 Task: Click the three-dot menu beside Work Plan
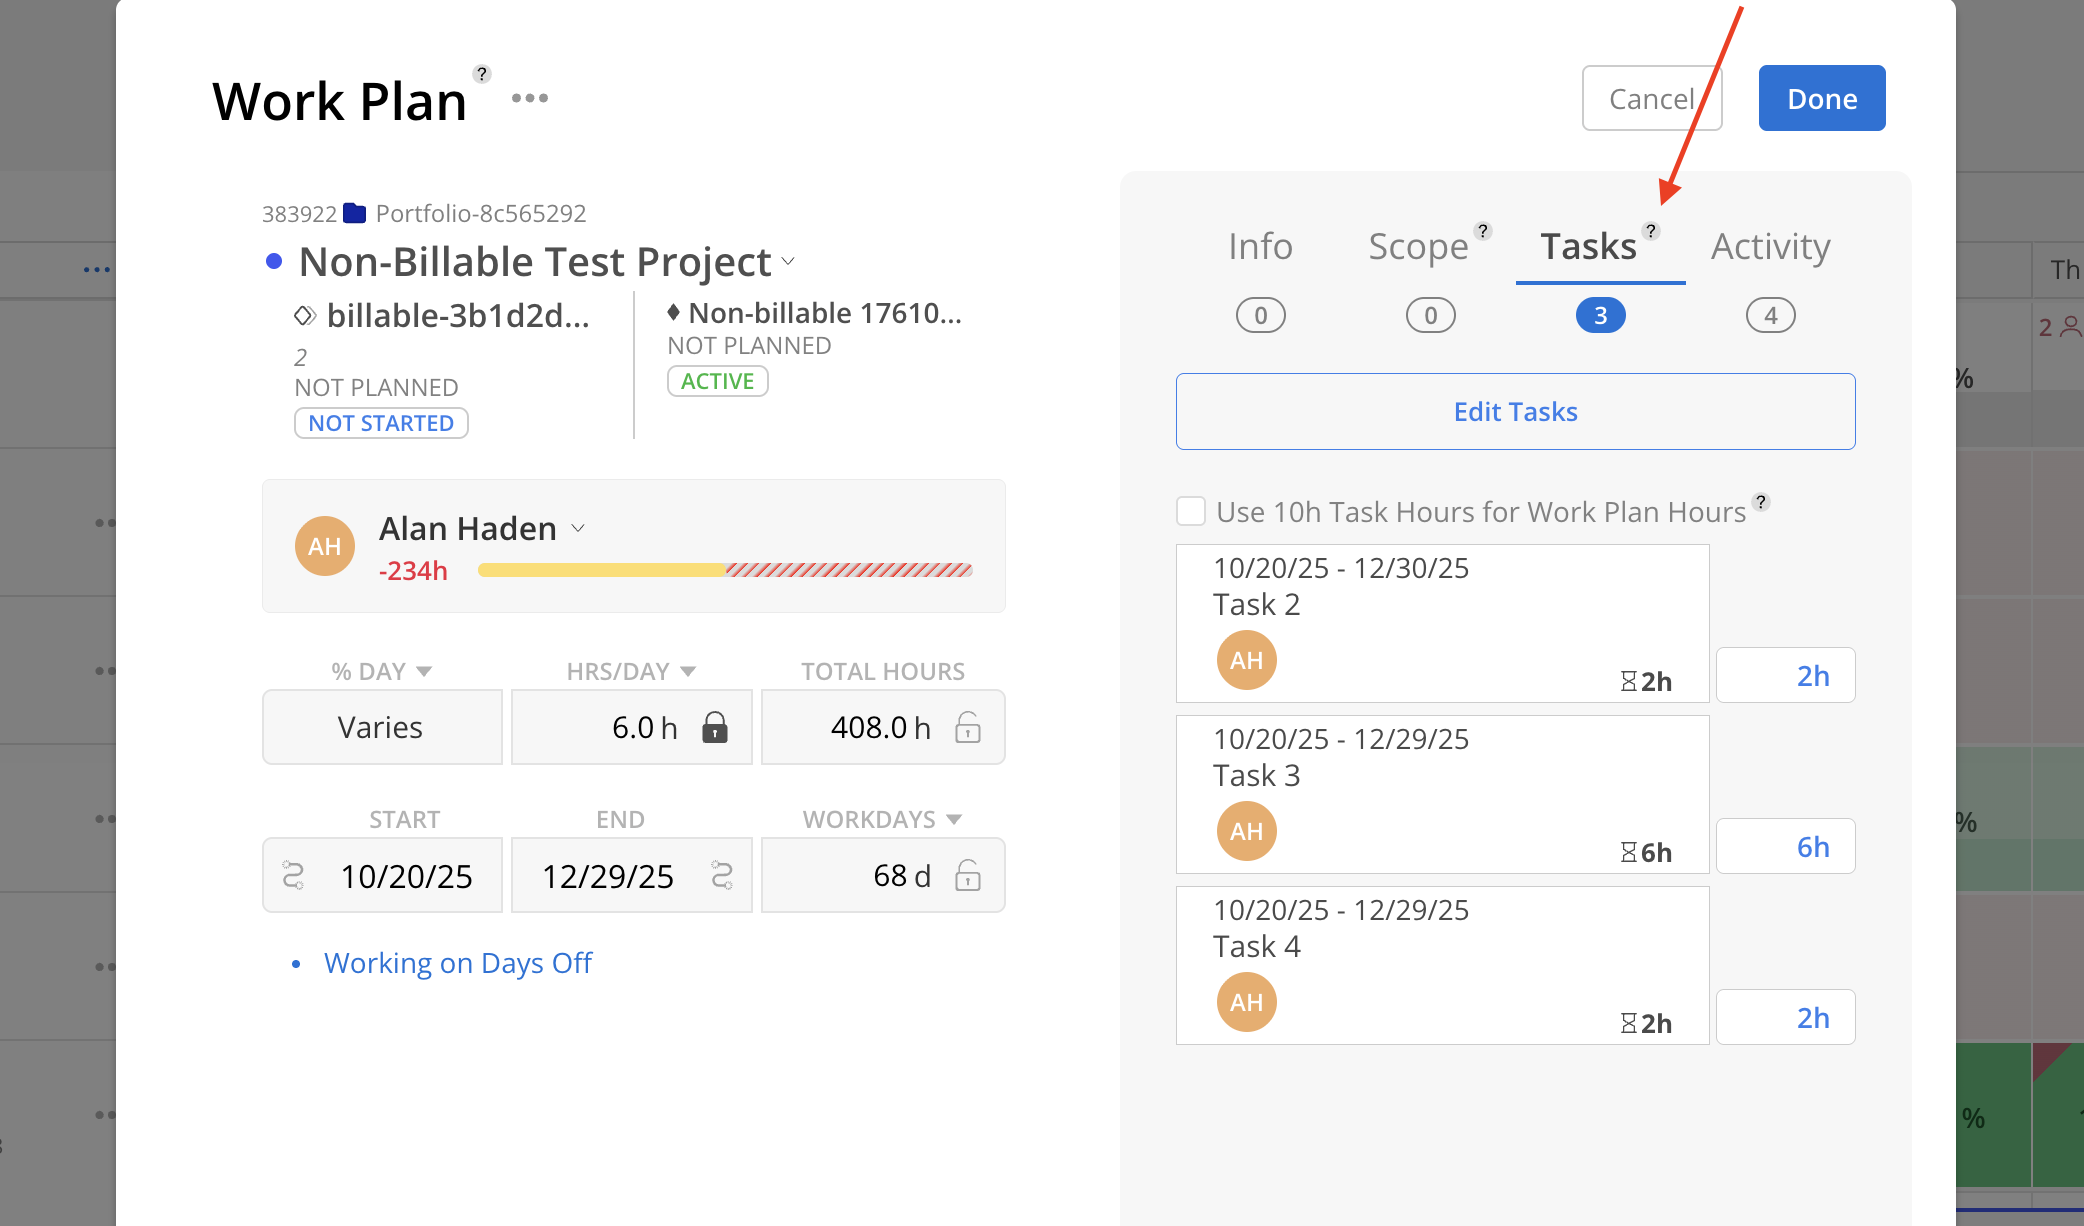click(x=529, y=98)
